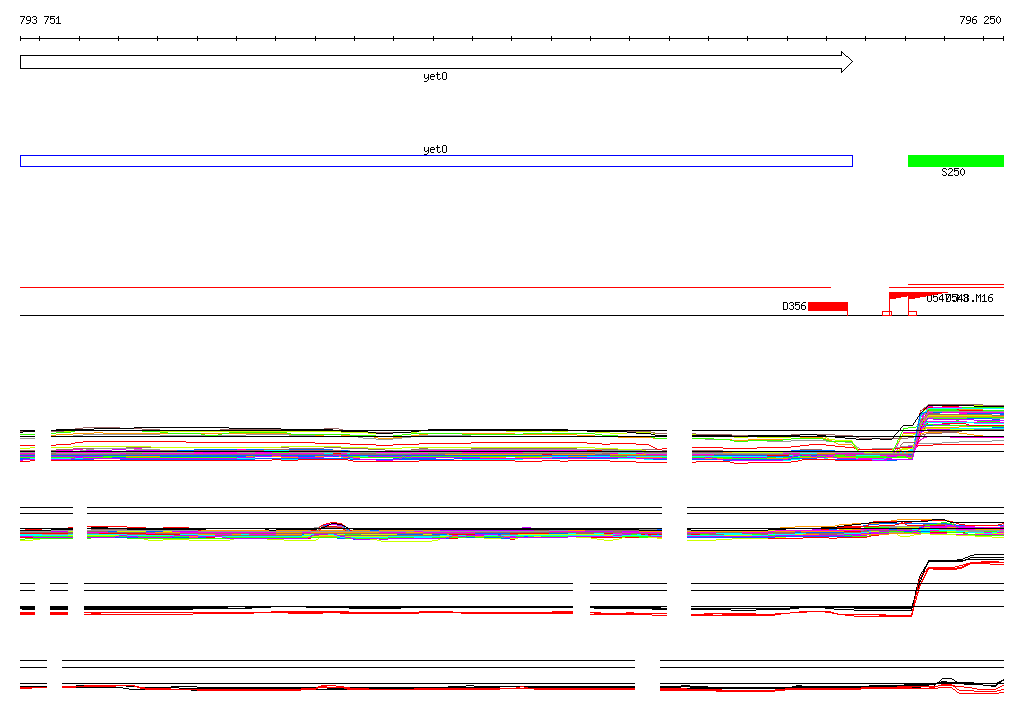The width and height of the screenshot is (1024, 714).
Task: Click the D356 text label
Action: tap(794, 306)
